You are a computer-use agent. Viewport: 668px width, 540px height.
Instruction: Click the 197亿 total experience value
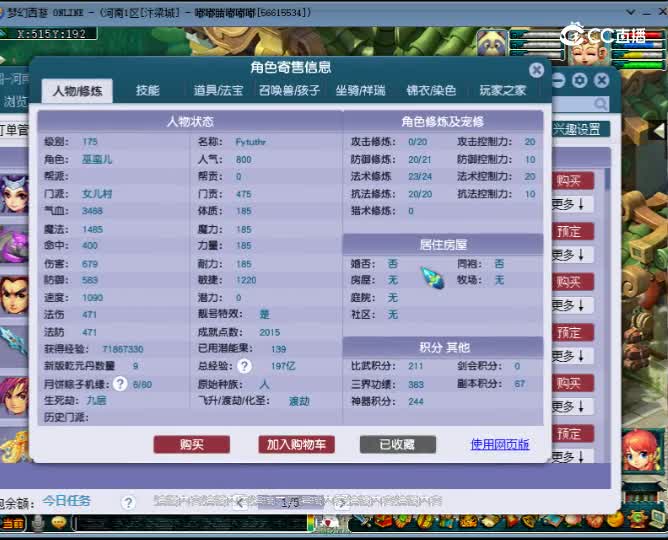coord(283,366)
